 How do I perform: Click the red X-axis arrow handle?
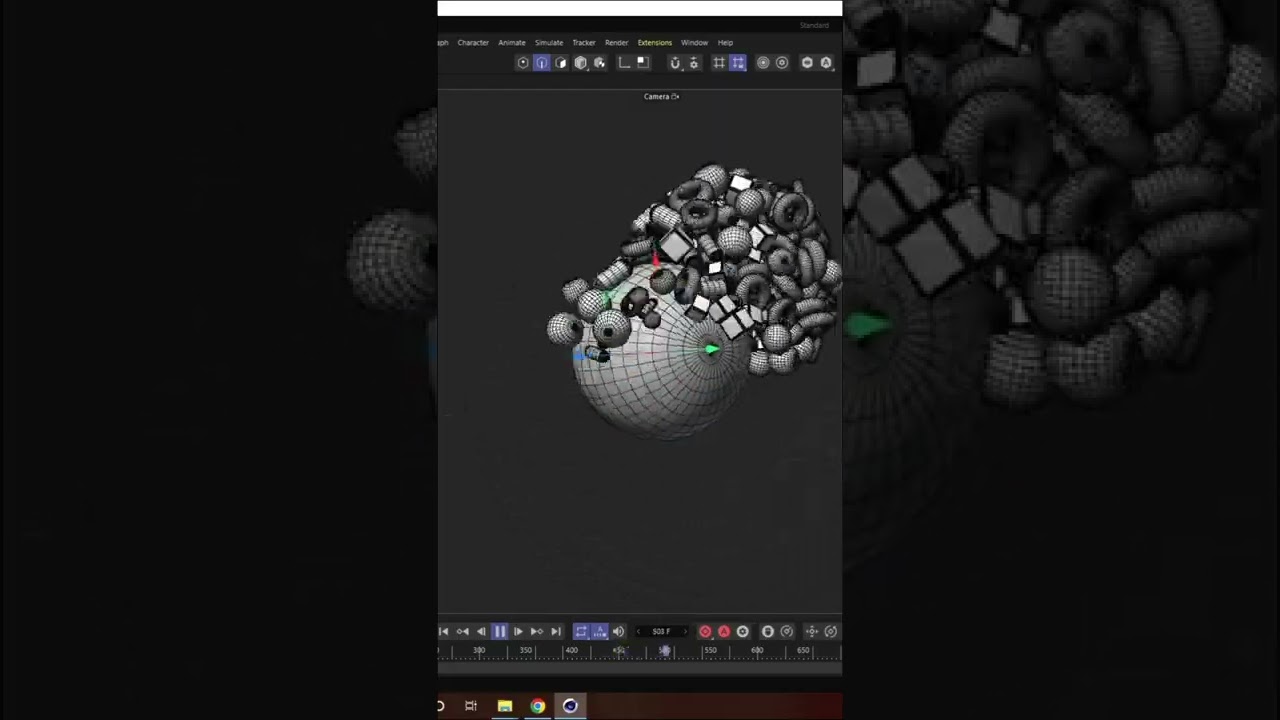tap(655, 259)
